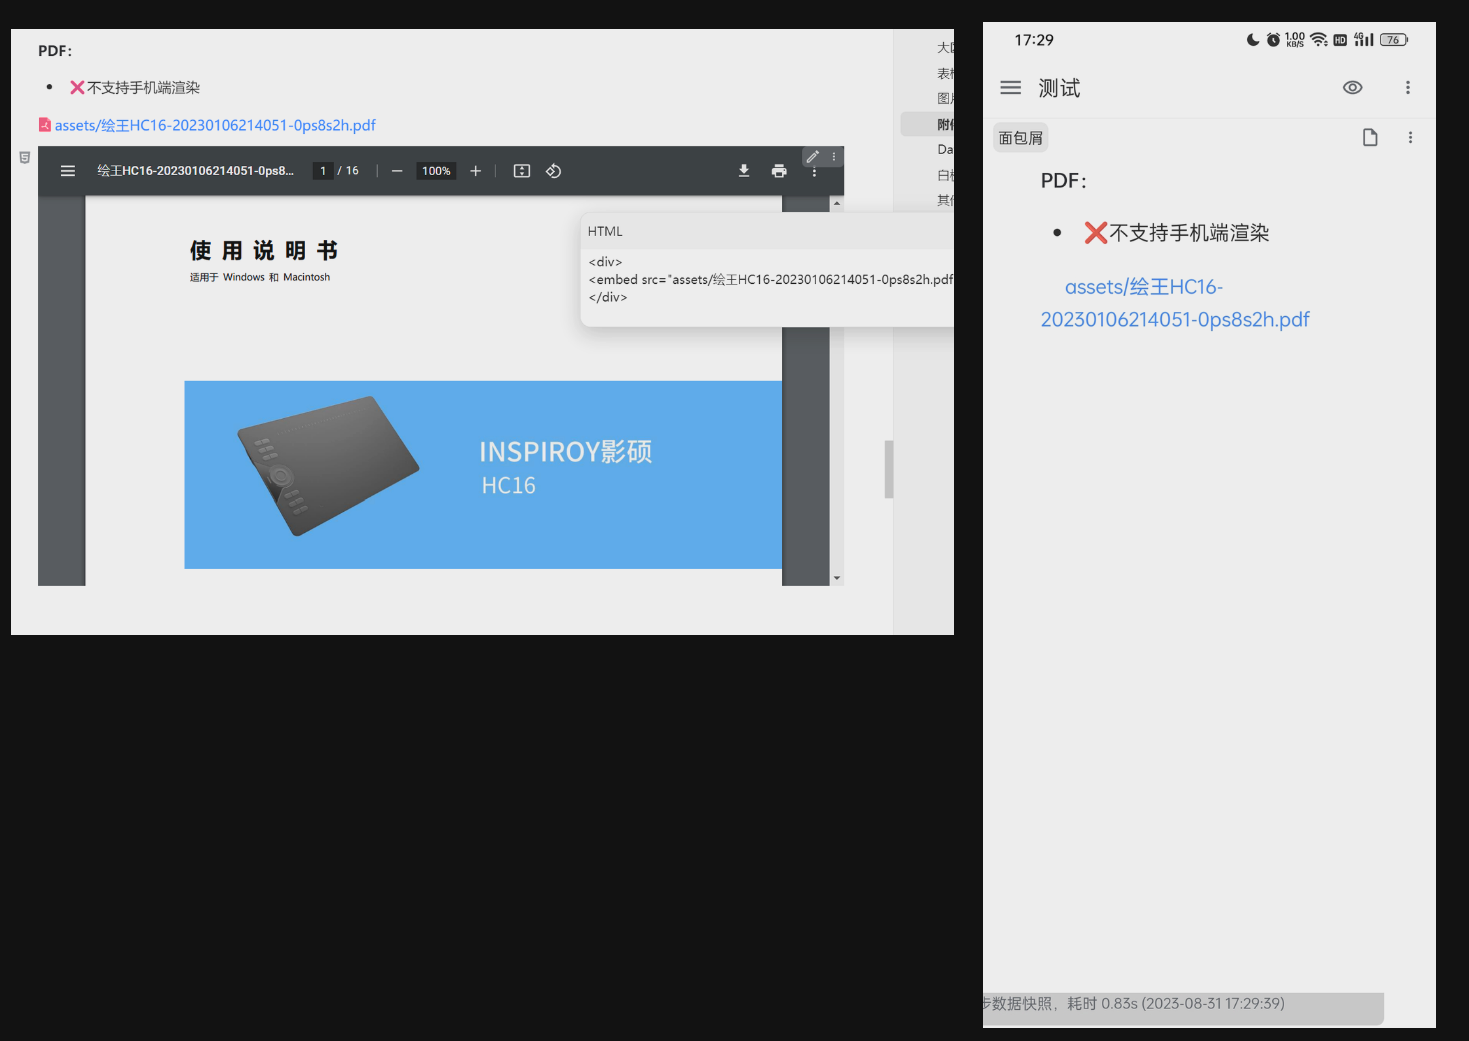Tap the '测试' document title on mobile
Viewport: 1469px width, 1041px height.
1059,88
